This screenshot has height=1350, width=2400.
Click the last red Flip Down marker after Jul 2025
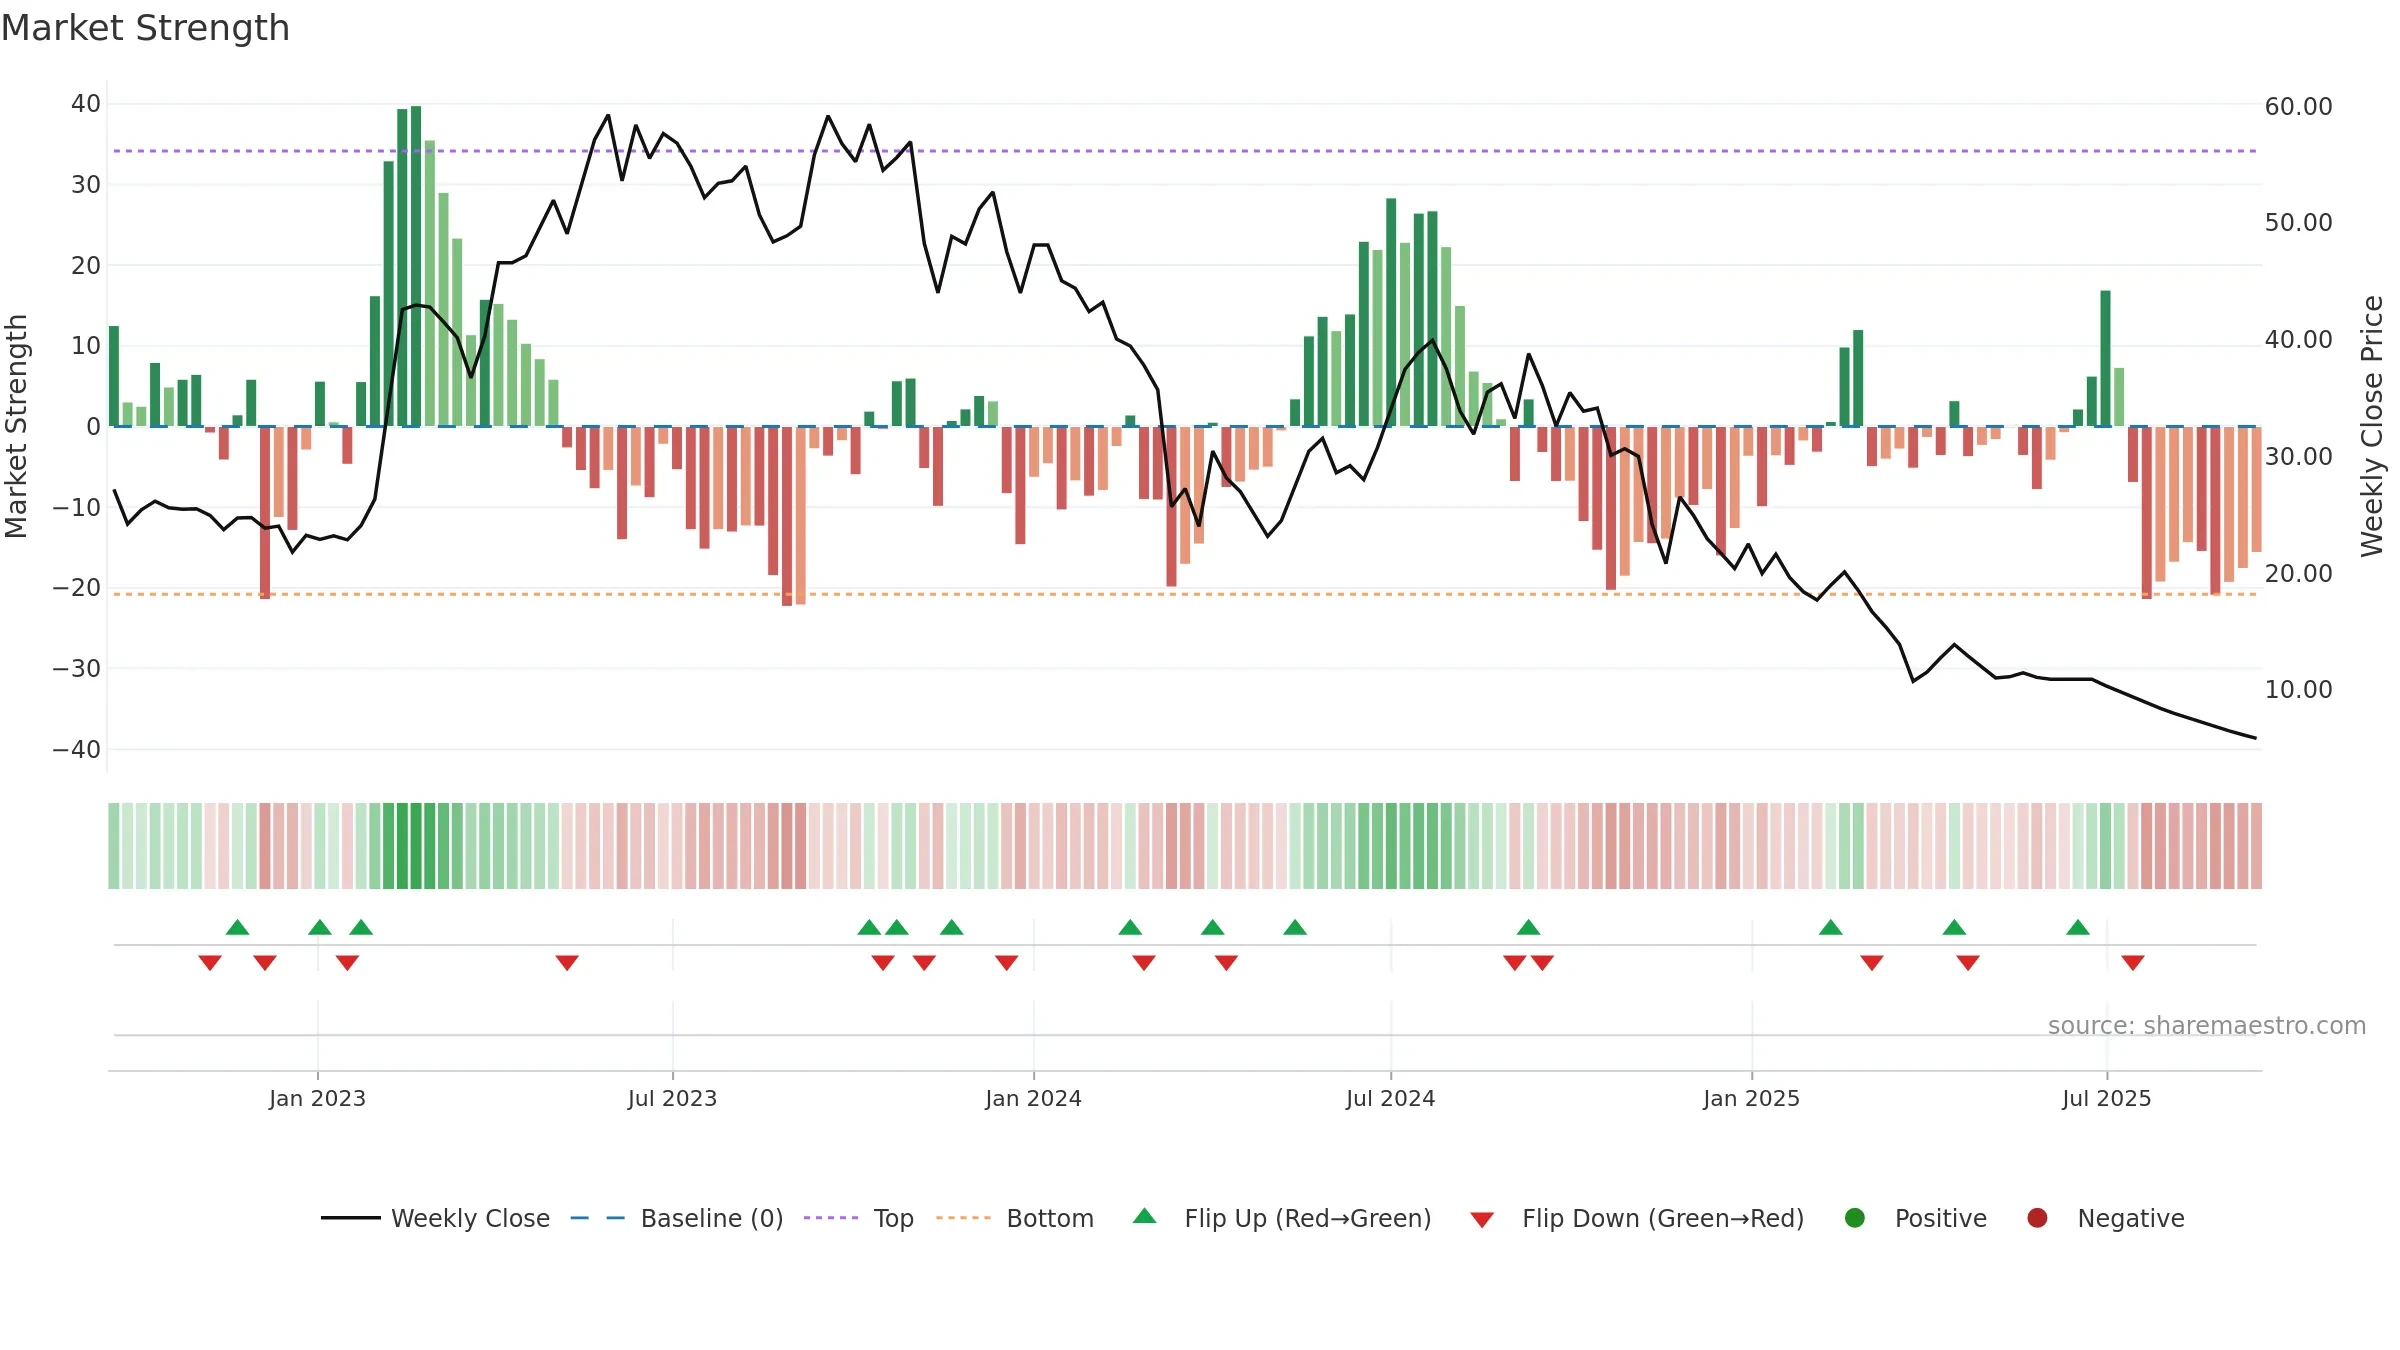click(x=2133, y=962)
